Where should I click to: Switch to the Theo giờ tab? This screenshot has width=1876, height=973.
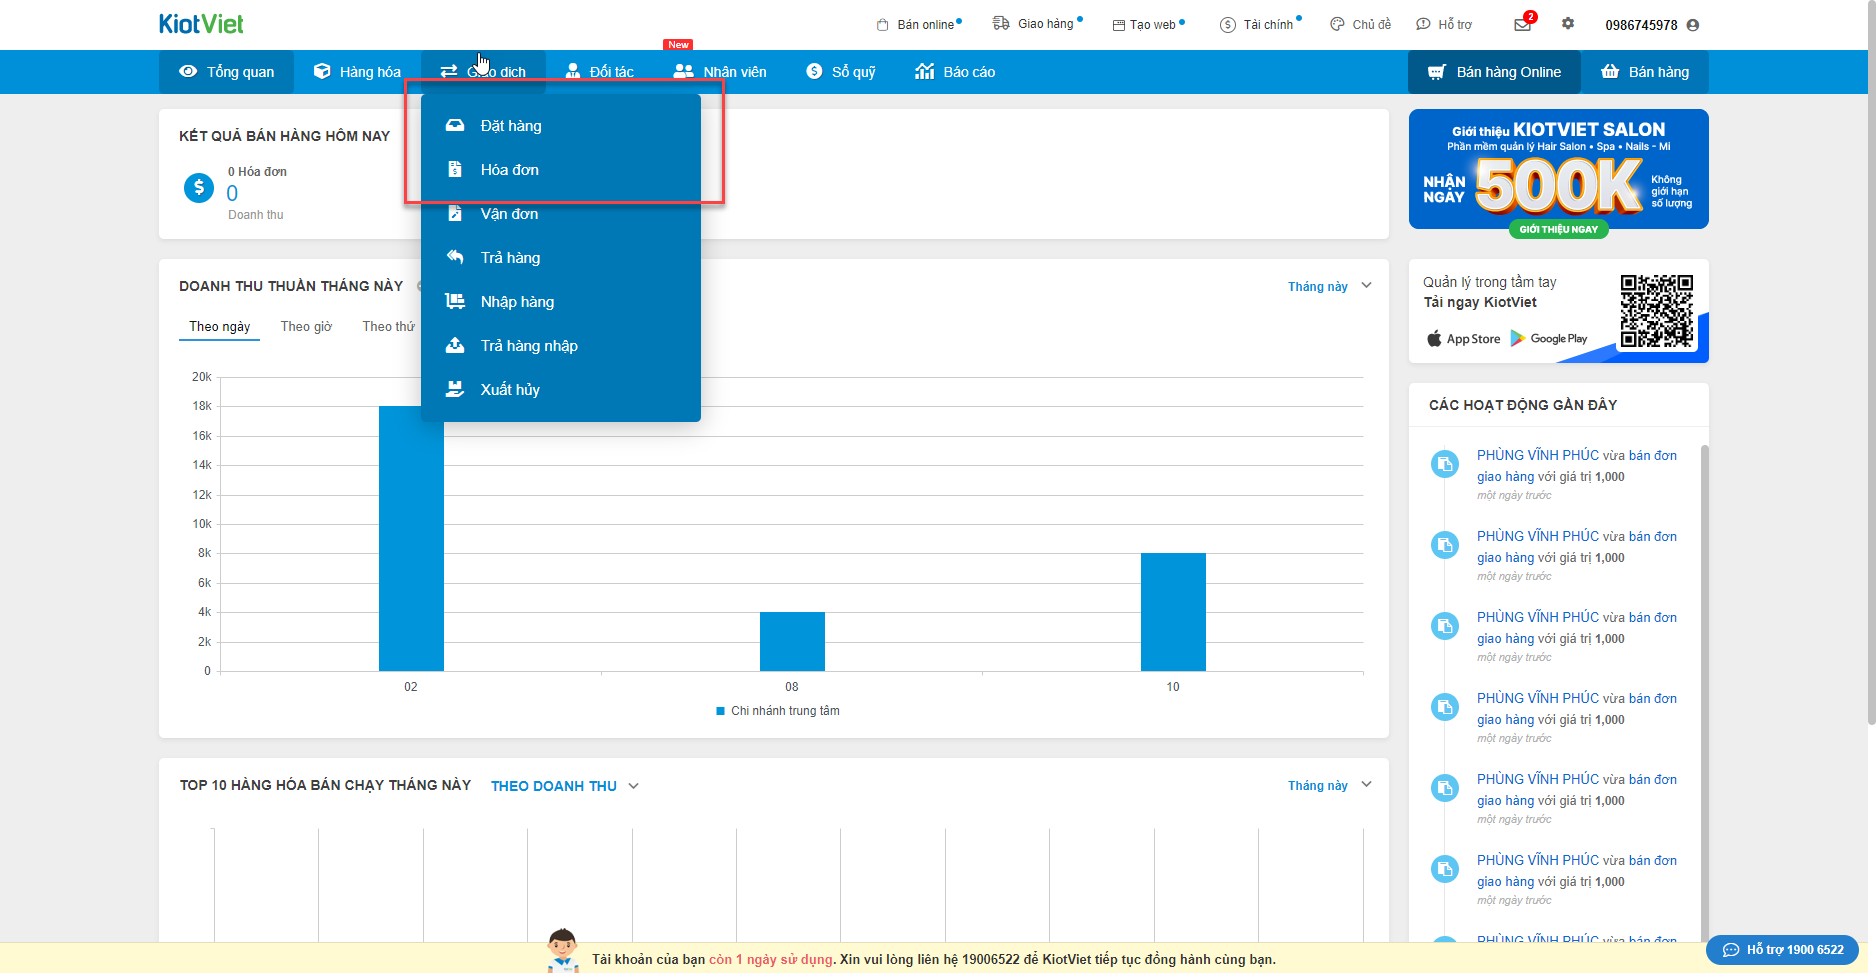(x=306, y=327)
